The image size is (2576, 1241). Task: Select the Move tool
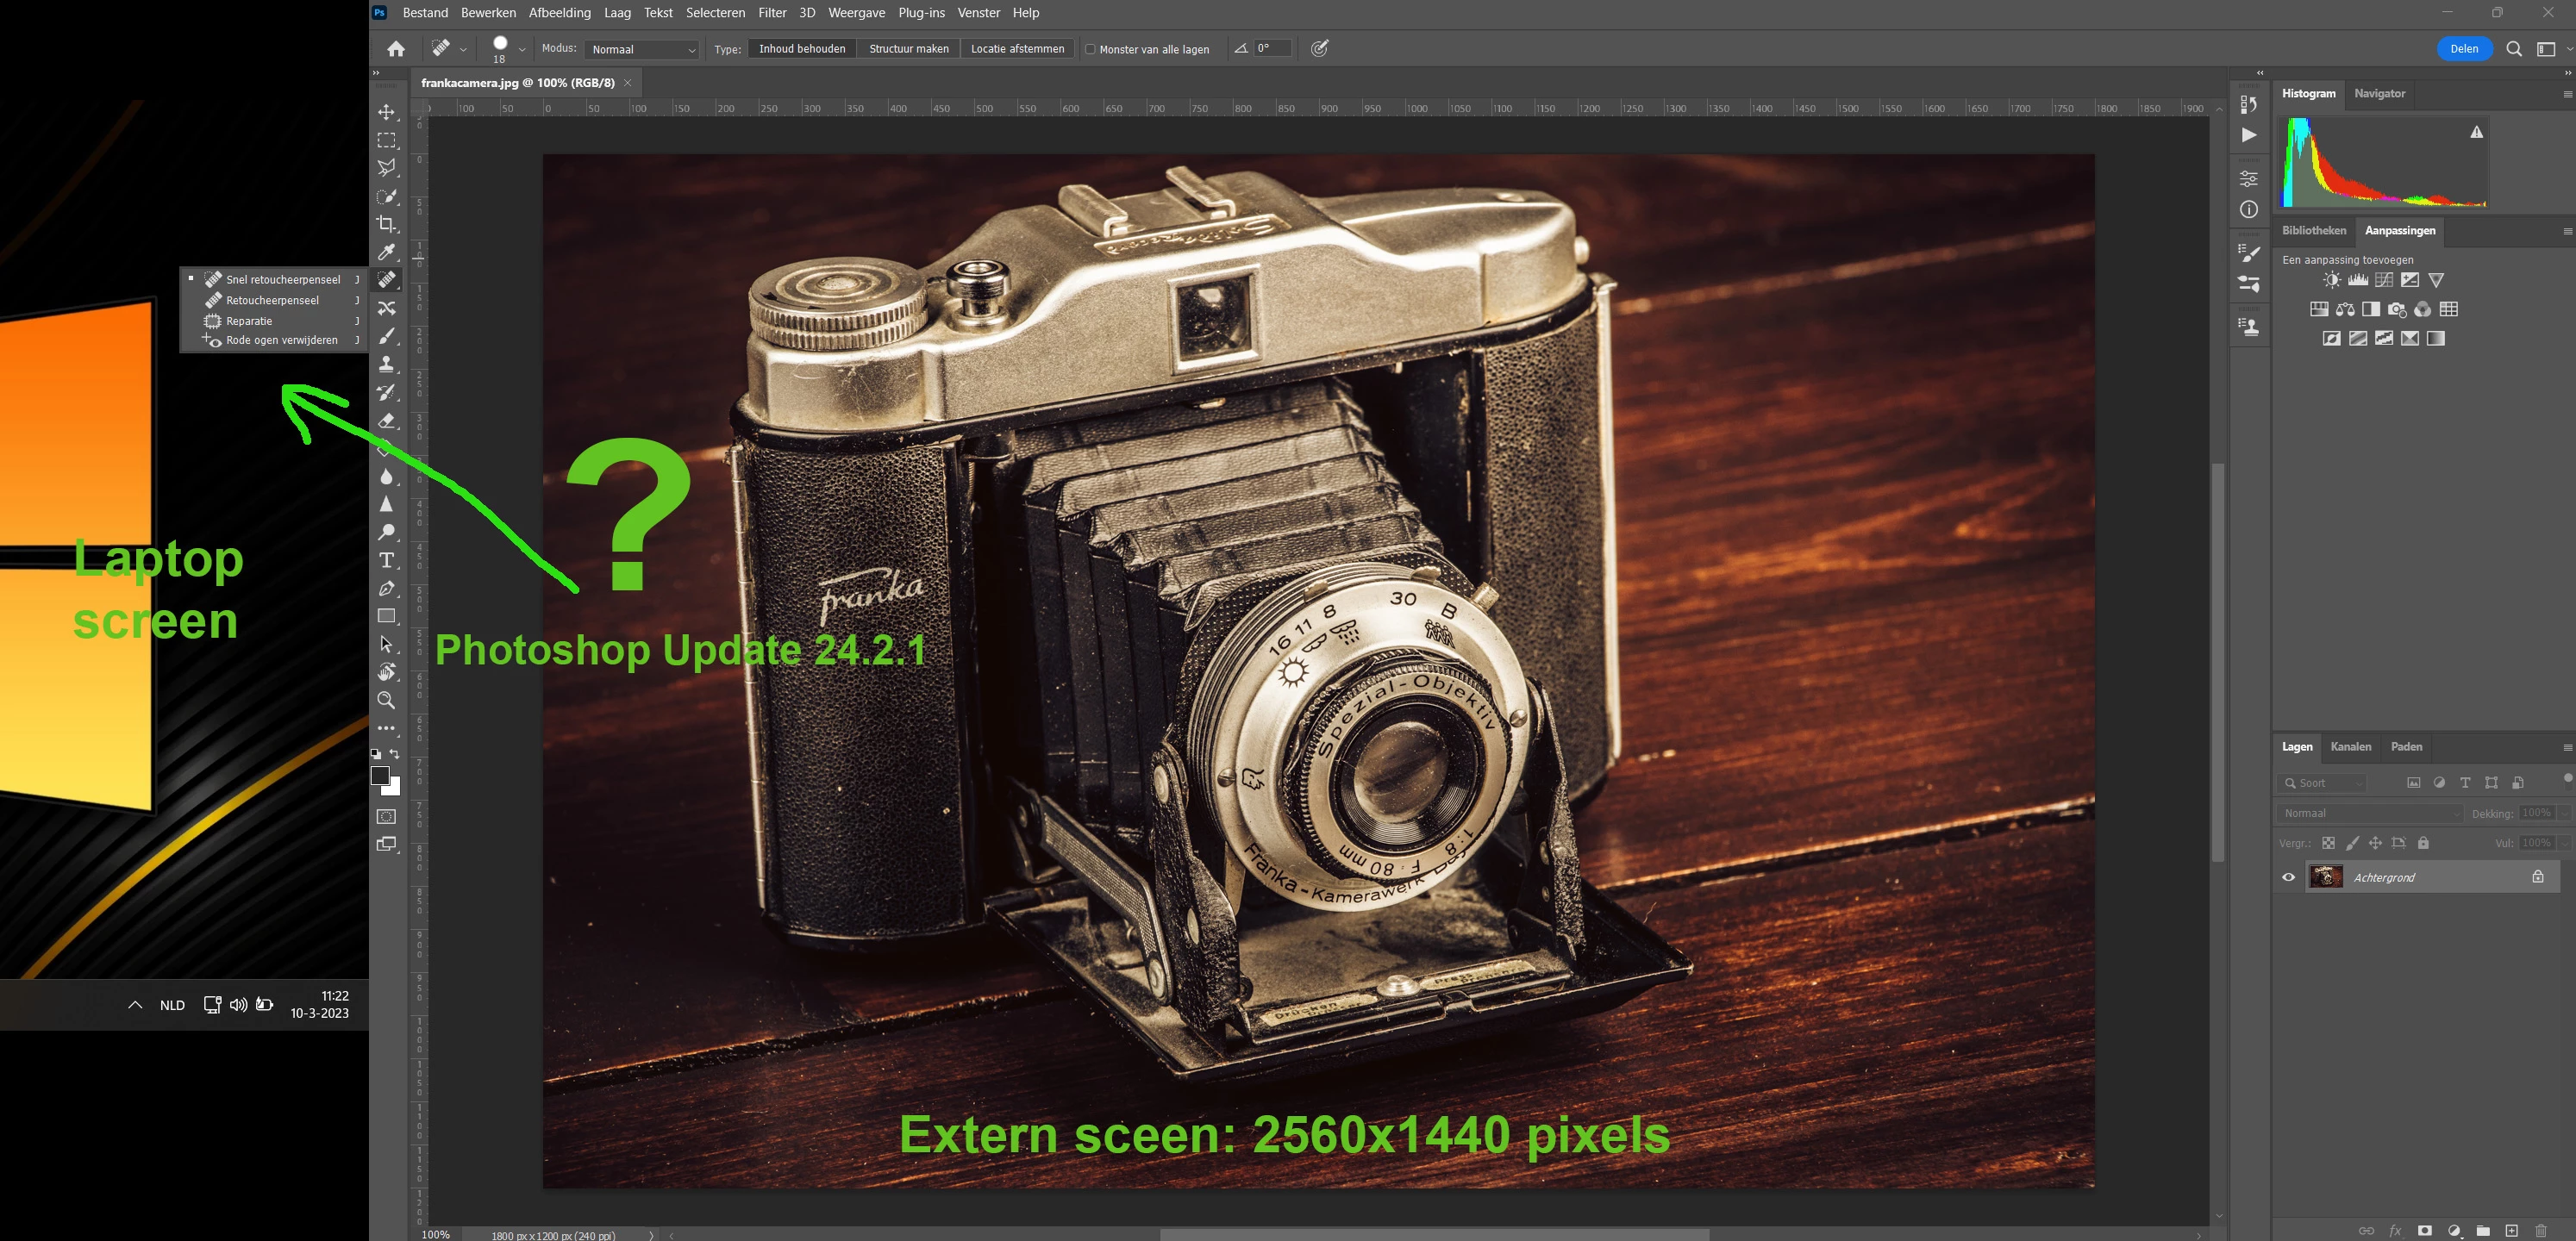pos(387,112)
